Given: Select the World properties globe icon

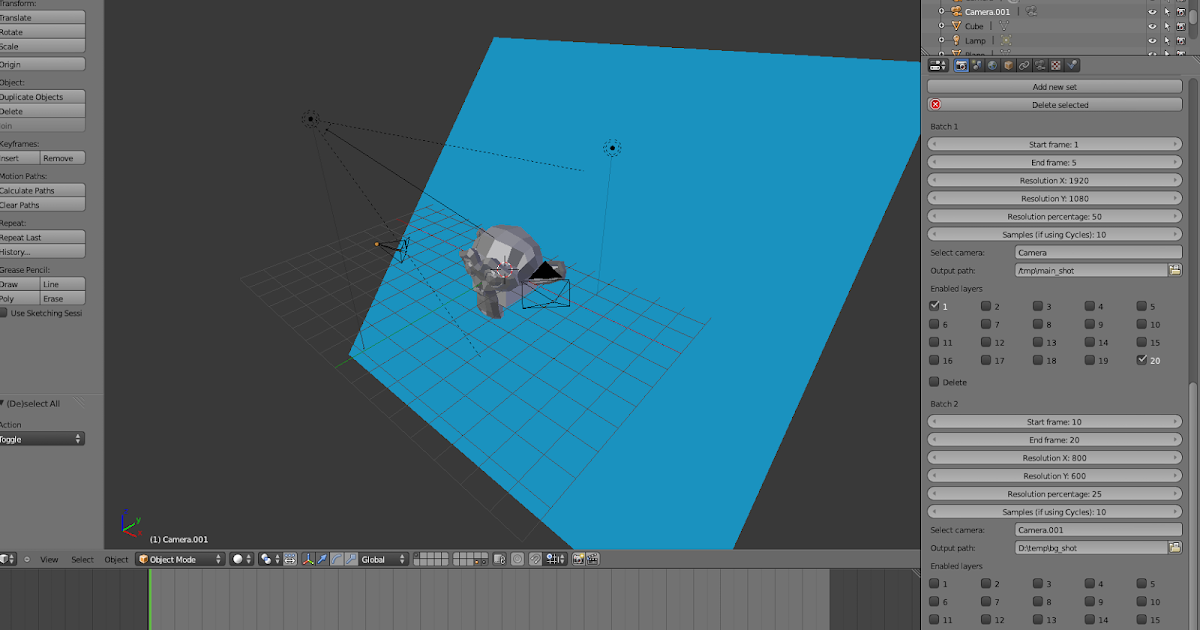Looking at the screenshot, I should point(992,64).
